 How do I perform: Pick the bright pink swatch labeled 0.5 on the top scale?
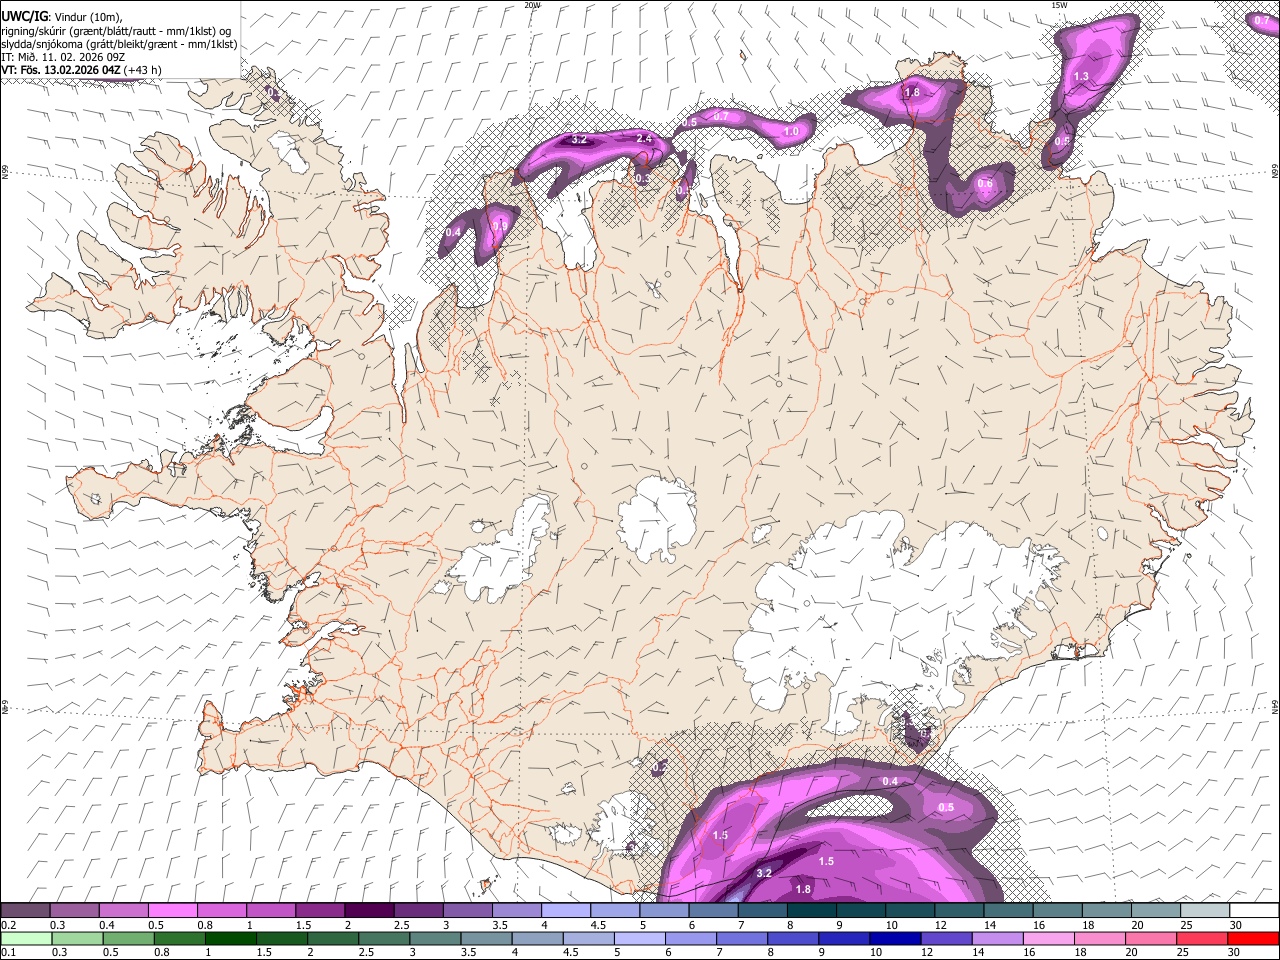[x=172, y=910]
